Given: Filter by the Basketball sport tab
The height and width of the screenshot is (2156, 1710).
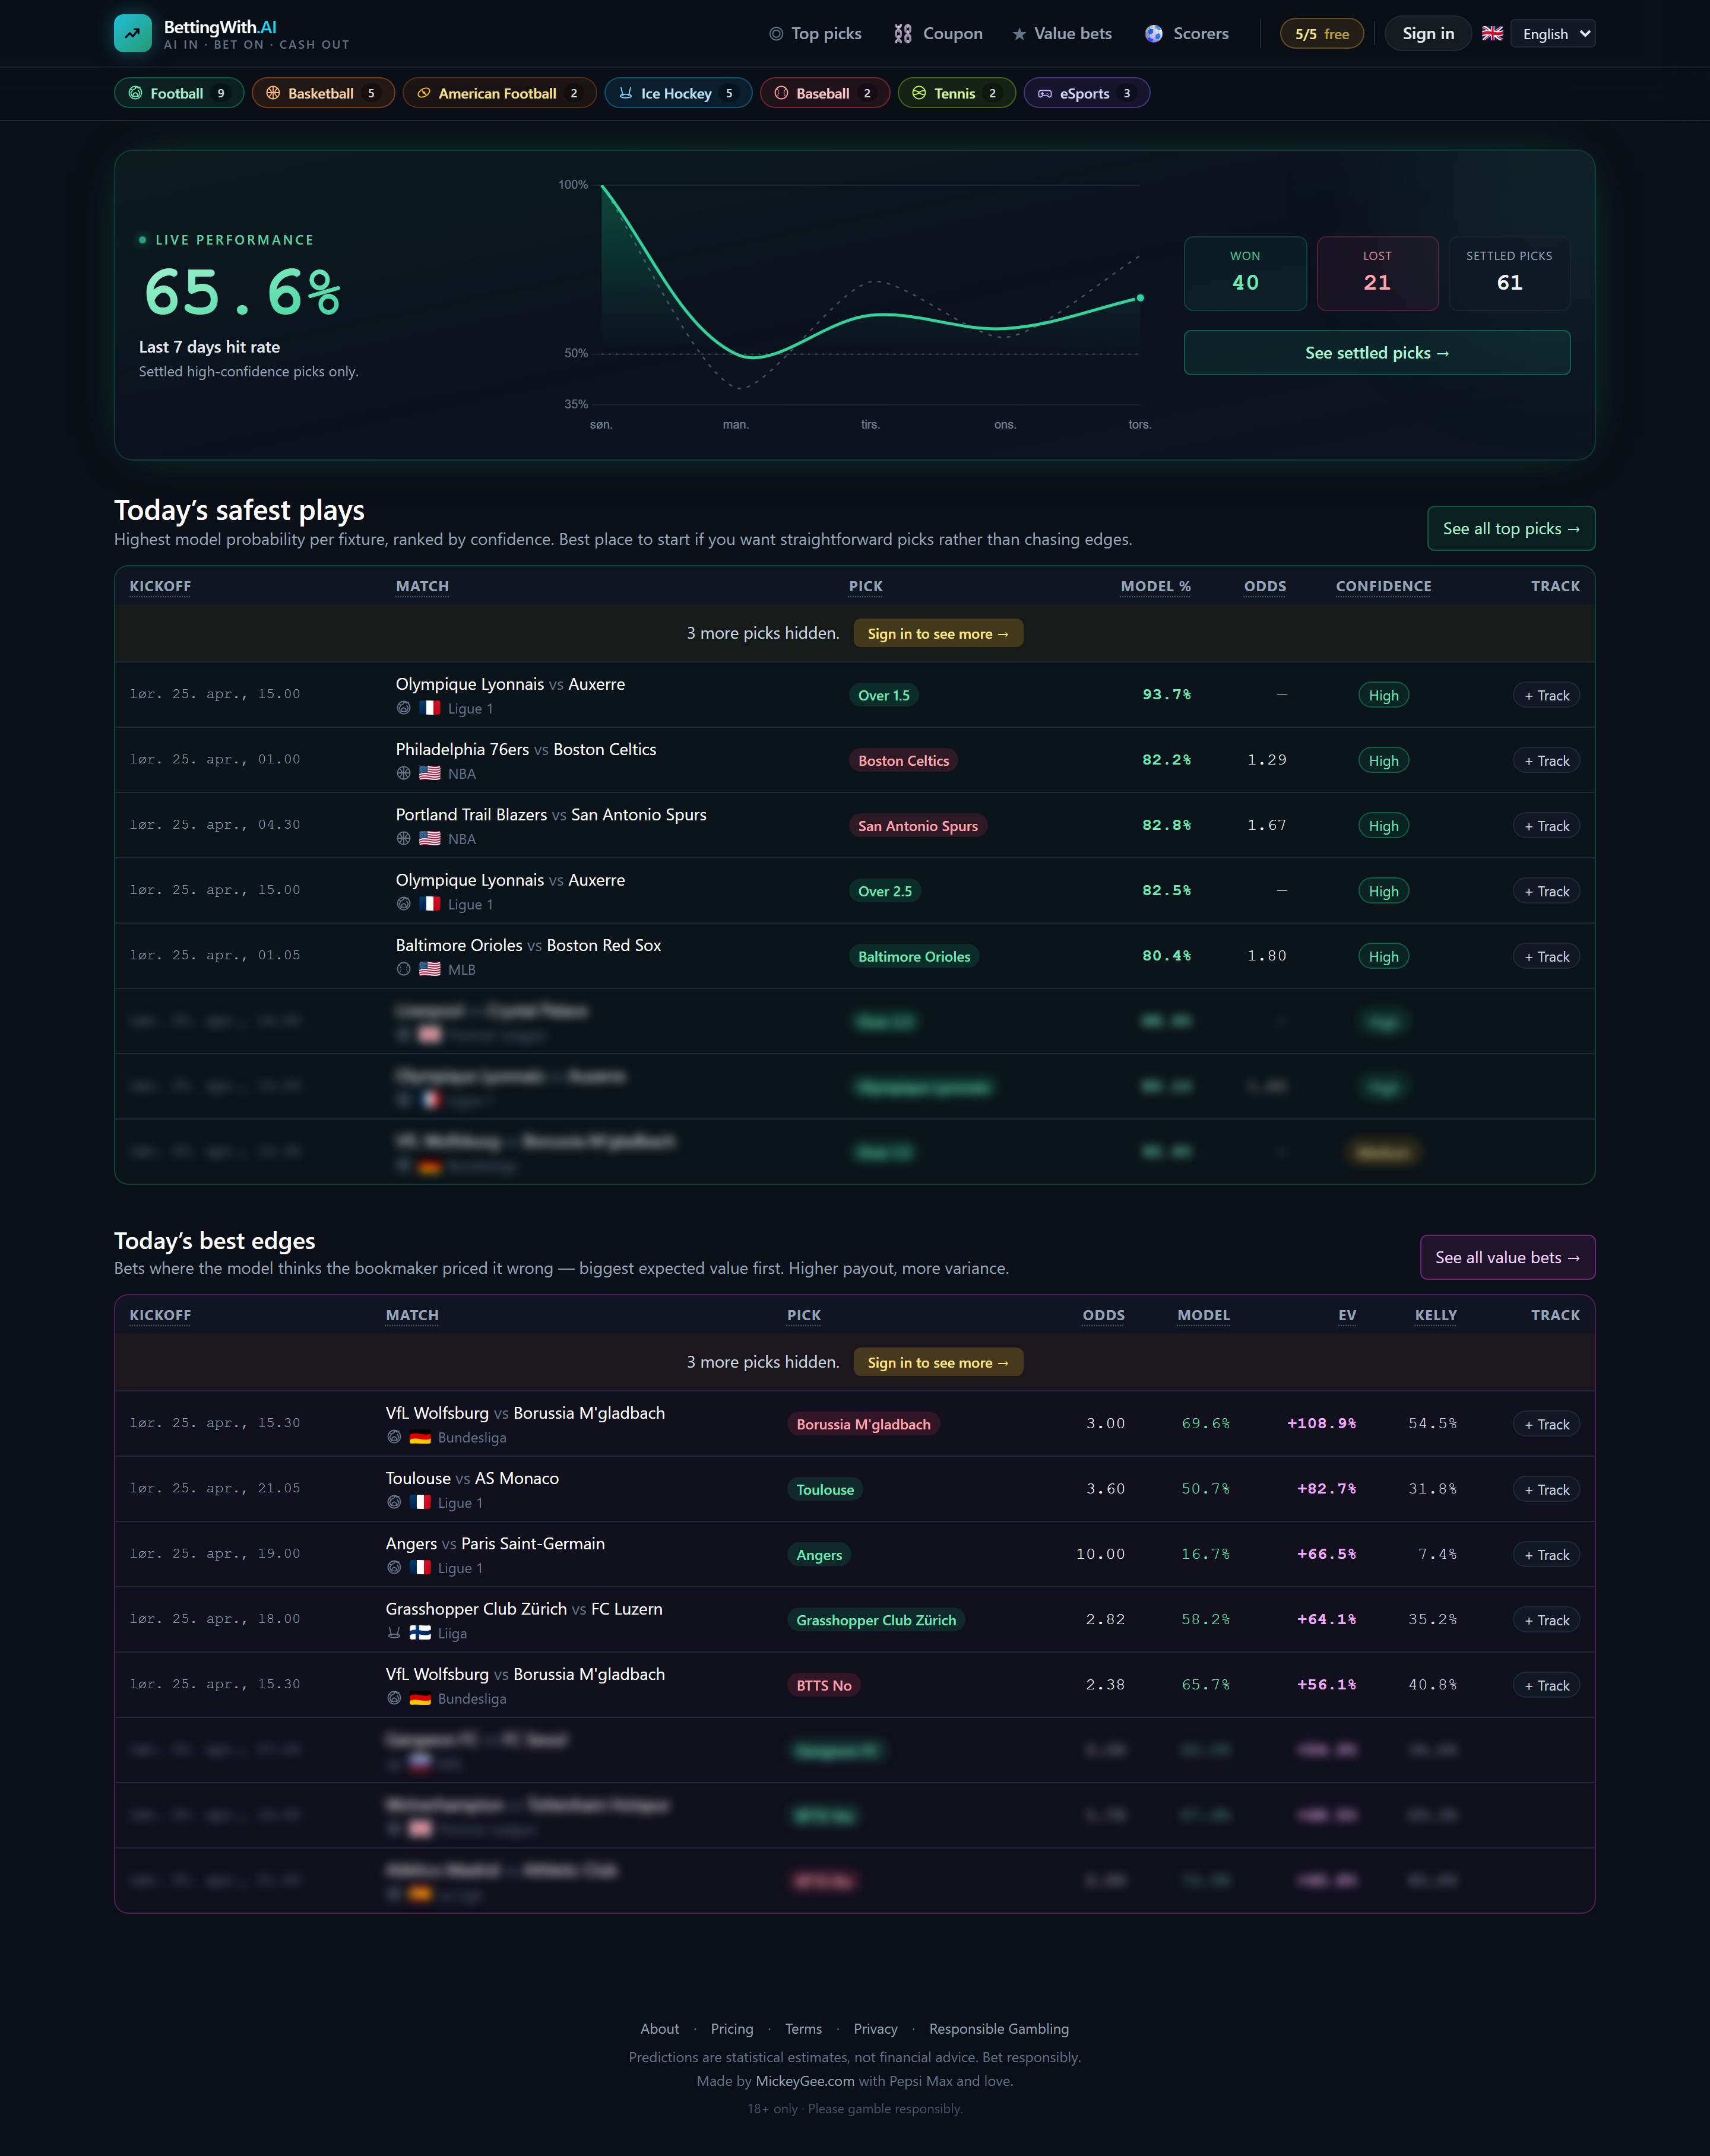Looking at the screenshot, I should tap(322, 94).
